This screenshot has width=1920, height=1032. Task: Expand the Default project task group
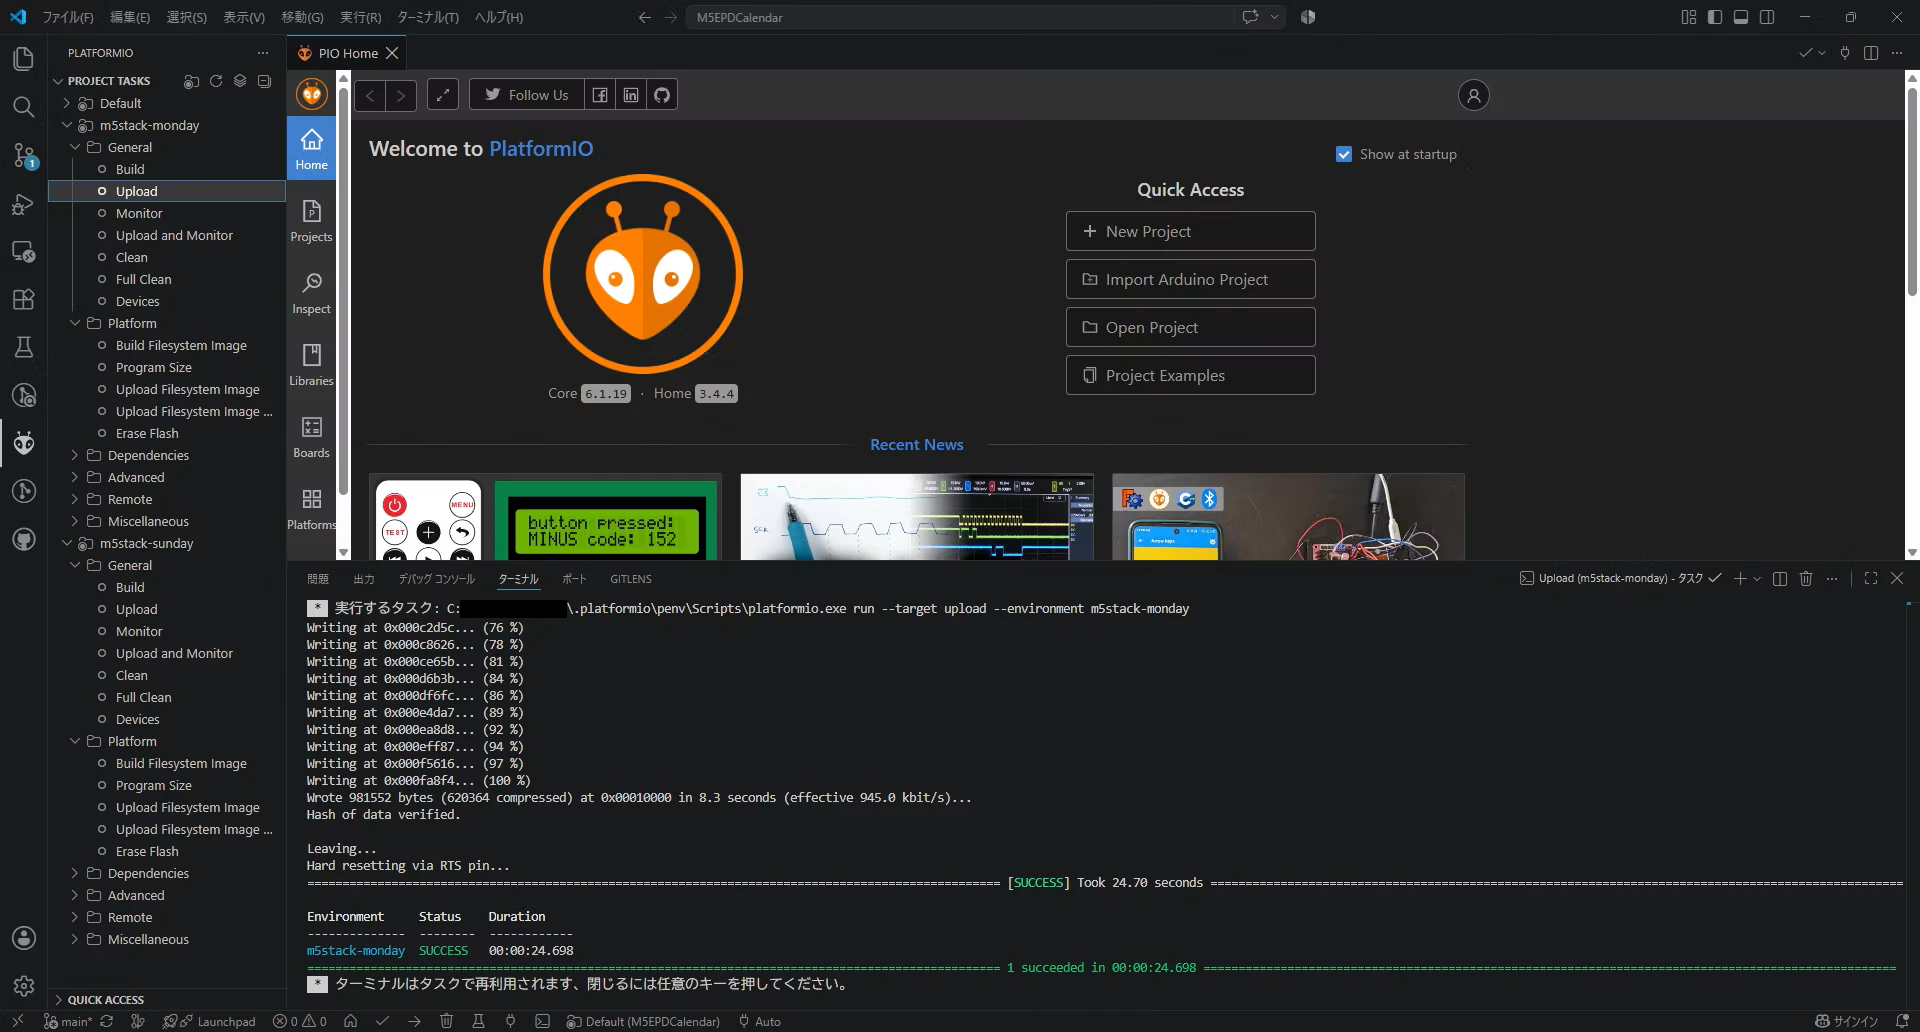pyautogui.click(x=67, y=103)
